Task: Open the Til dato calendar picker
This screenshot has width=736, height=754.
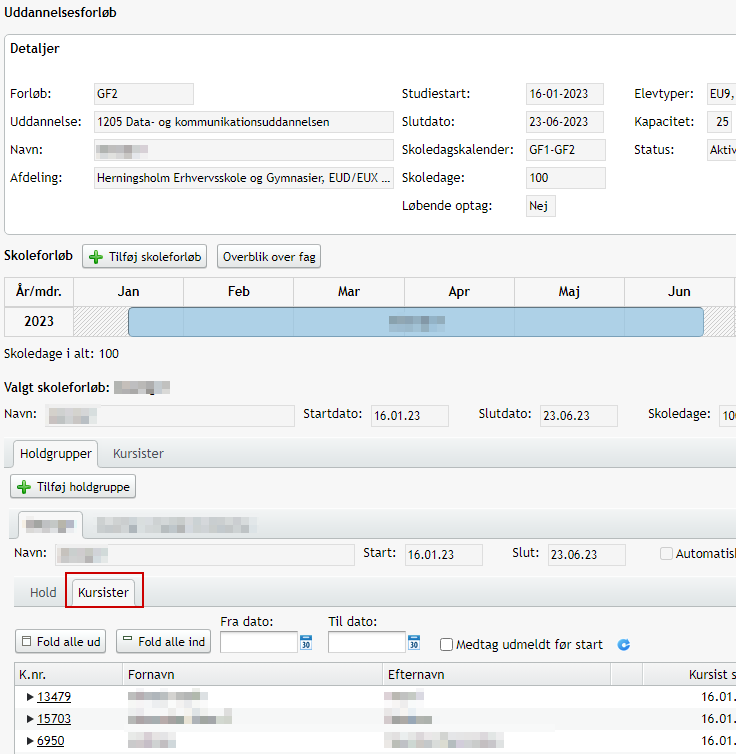Action: click(x=414, y=642)
